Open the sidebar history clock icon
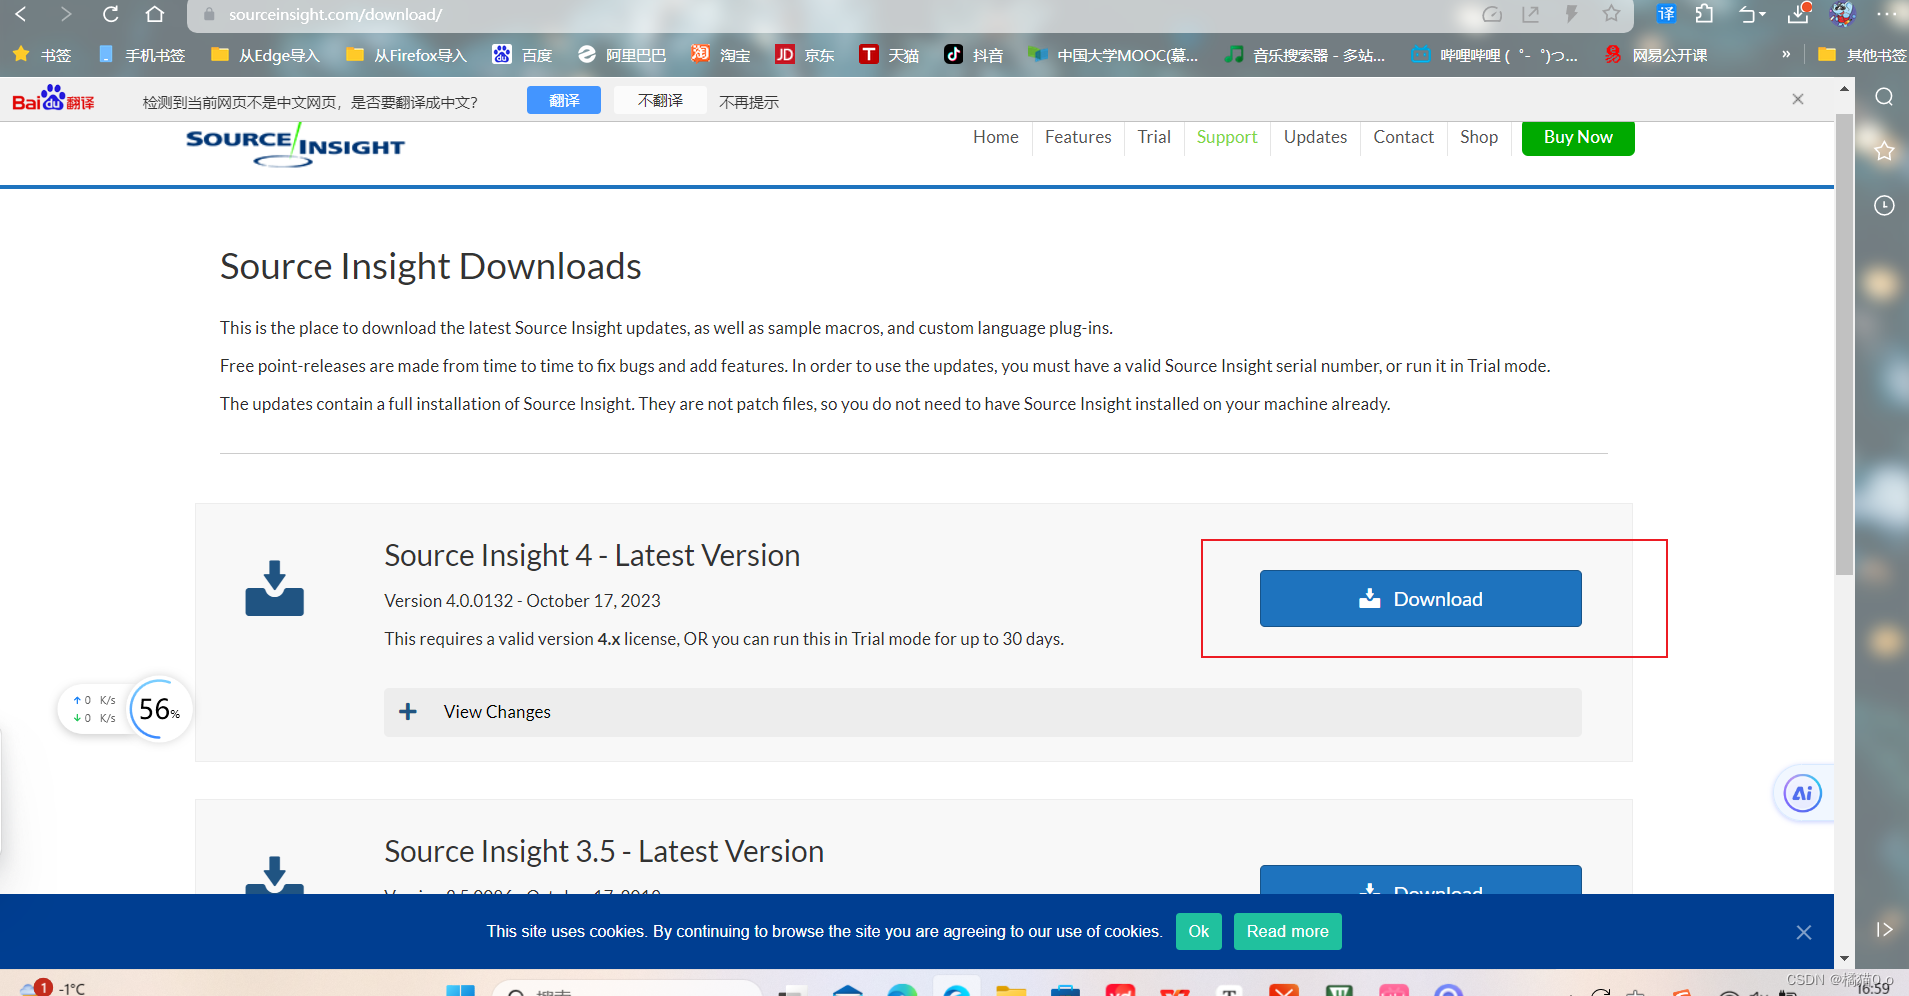This screenshot has height=996, width=1909. coord(1884,205)
